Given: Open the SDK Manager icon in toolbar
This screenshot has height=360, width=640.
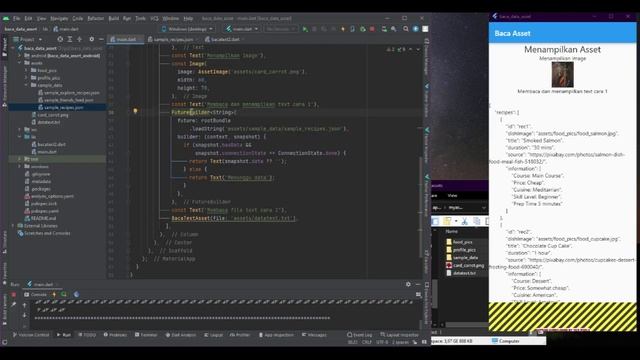Looking at the screenshot, I should (384, 29).
